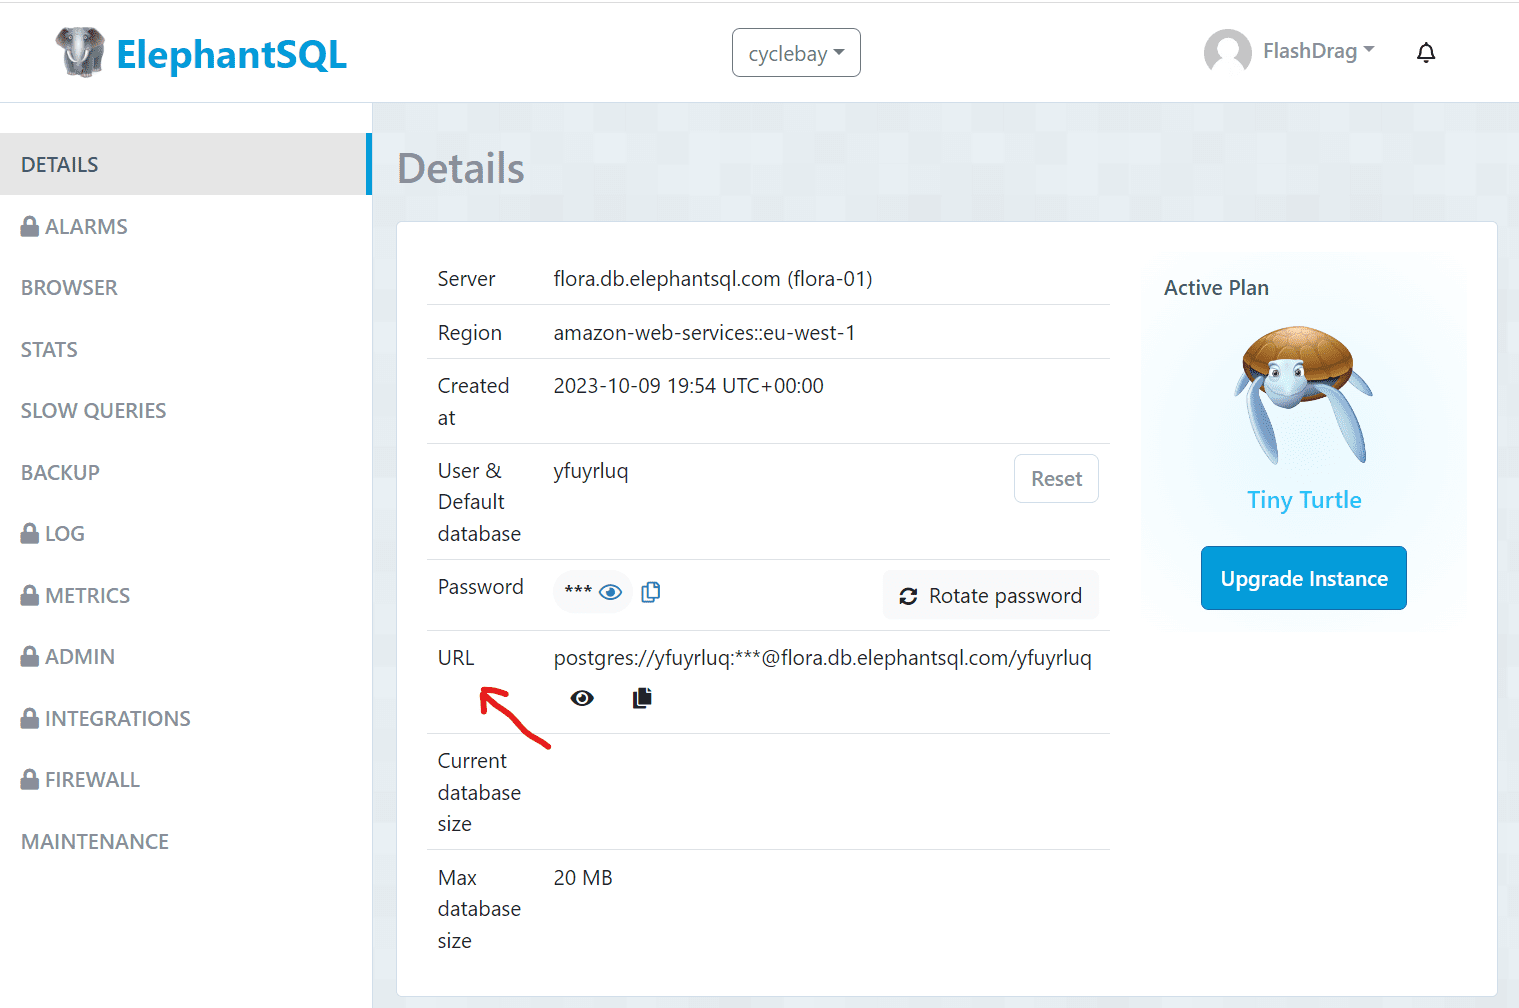Click the masked *** password value
This screenshot has height=1008, width=1519.
click(x=578, y=591)
